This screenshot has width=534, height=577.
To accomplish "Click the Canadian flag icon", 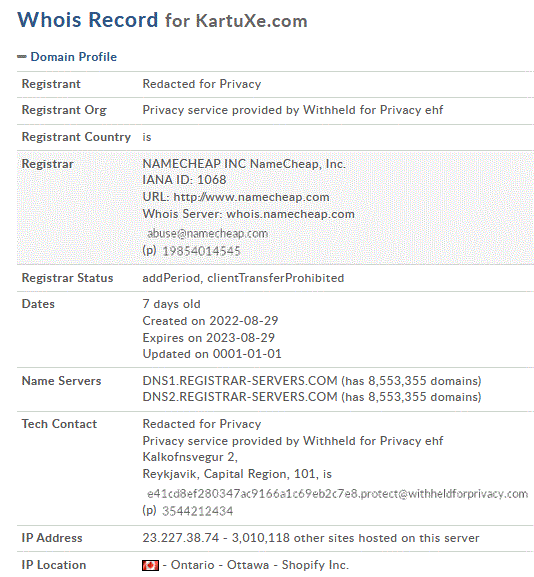I will tap(150, 565).
